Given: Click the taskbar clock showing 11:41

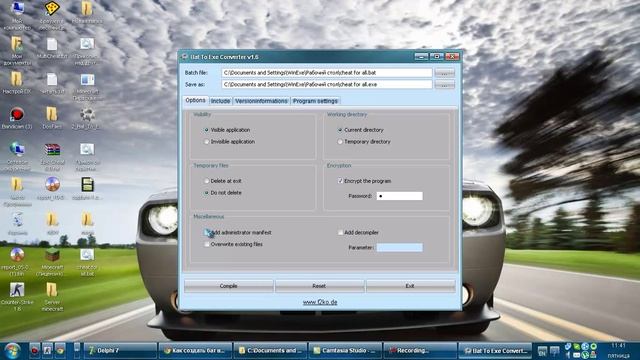Looking at the screenshot, I should [618, 346].
